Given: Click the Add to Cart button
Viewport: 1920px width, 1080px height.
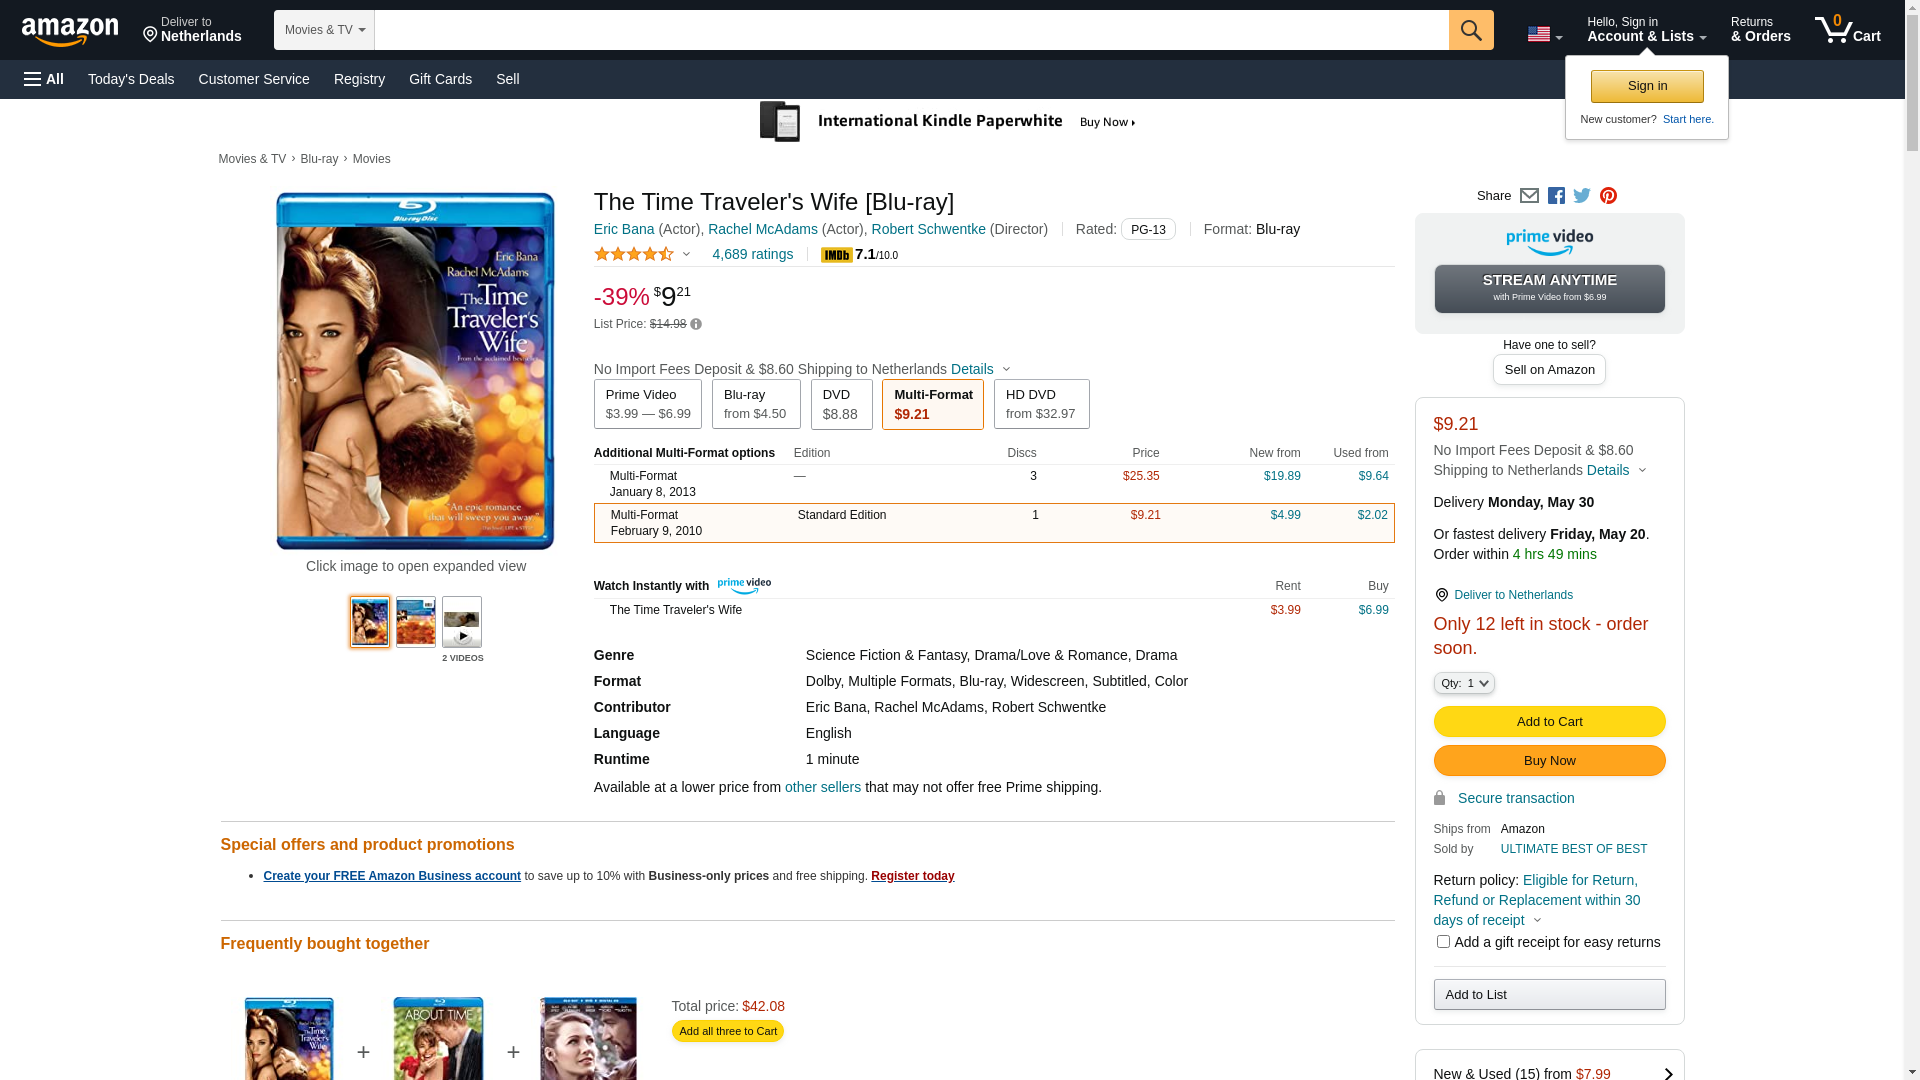Looking at the screenshot, I should pos(1549,722).
